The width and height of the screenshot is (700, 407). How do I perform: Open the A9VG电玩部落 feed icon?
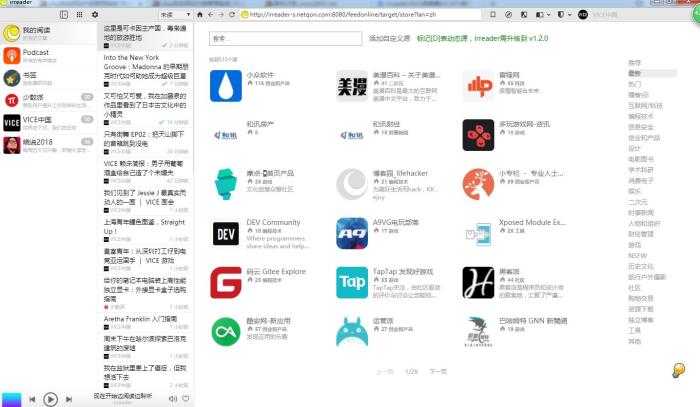coord(351,232)
